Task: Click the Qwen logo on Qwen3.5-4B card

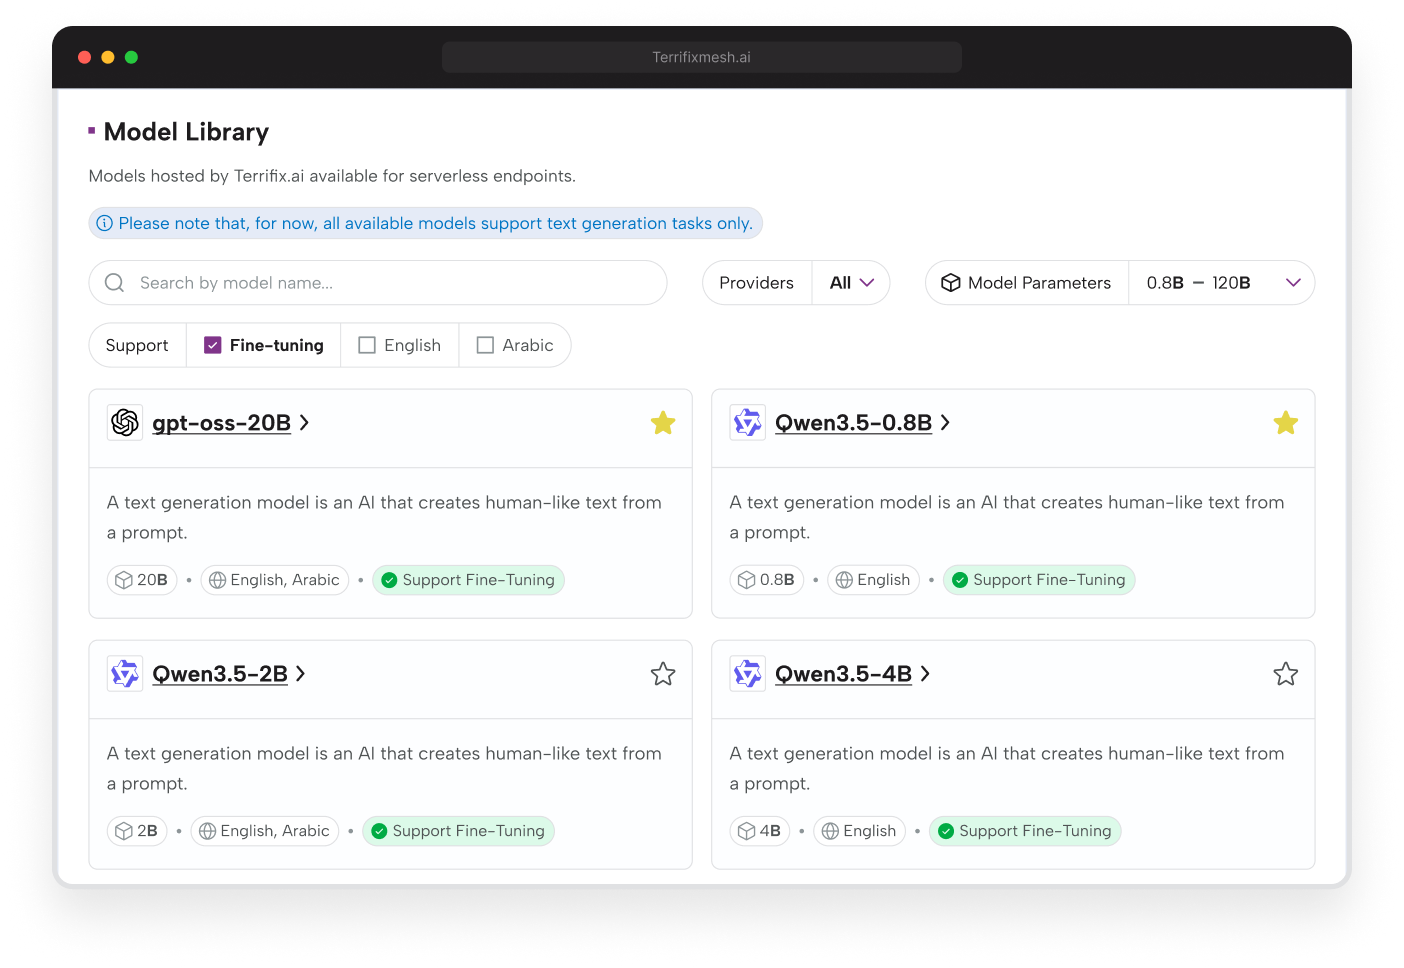Action: (748, 674)
